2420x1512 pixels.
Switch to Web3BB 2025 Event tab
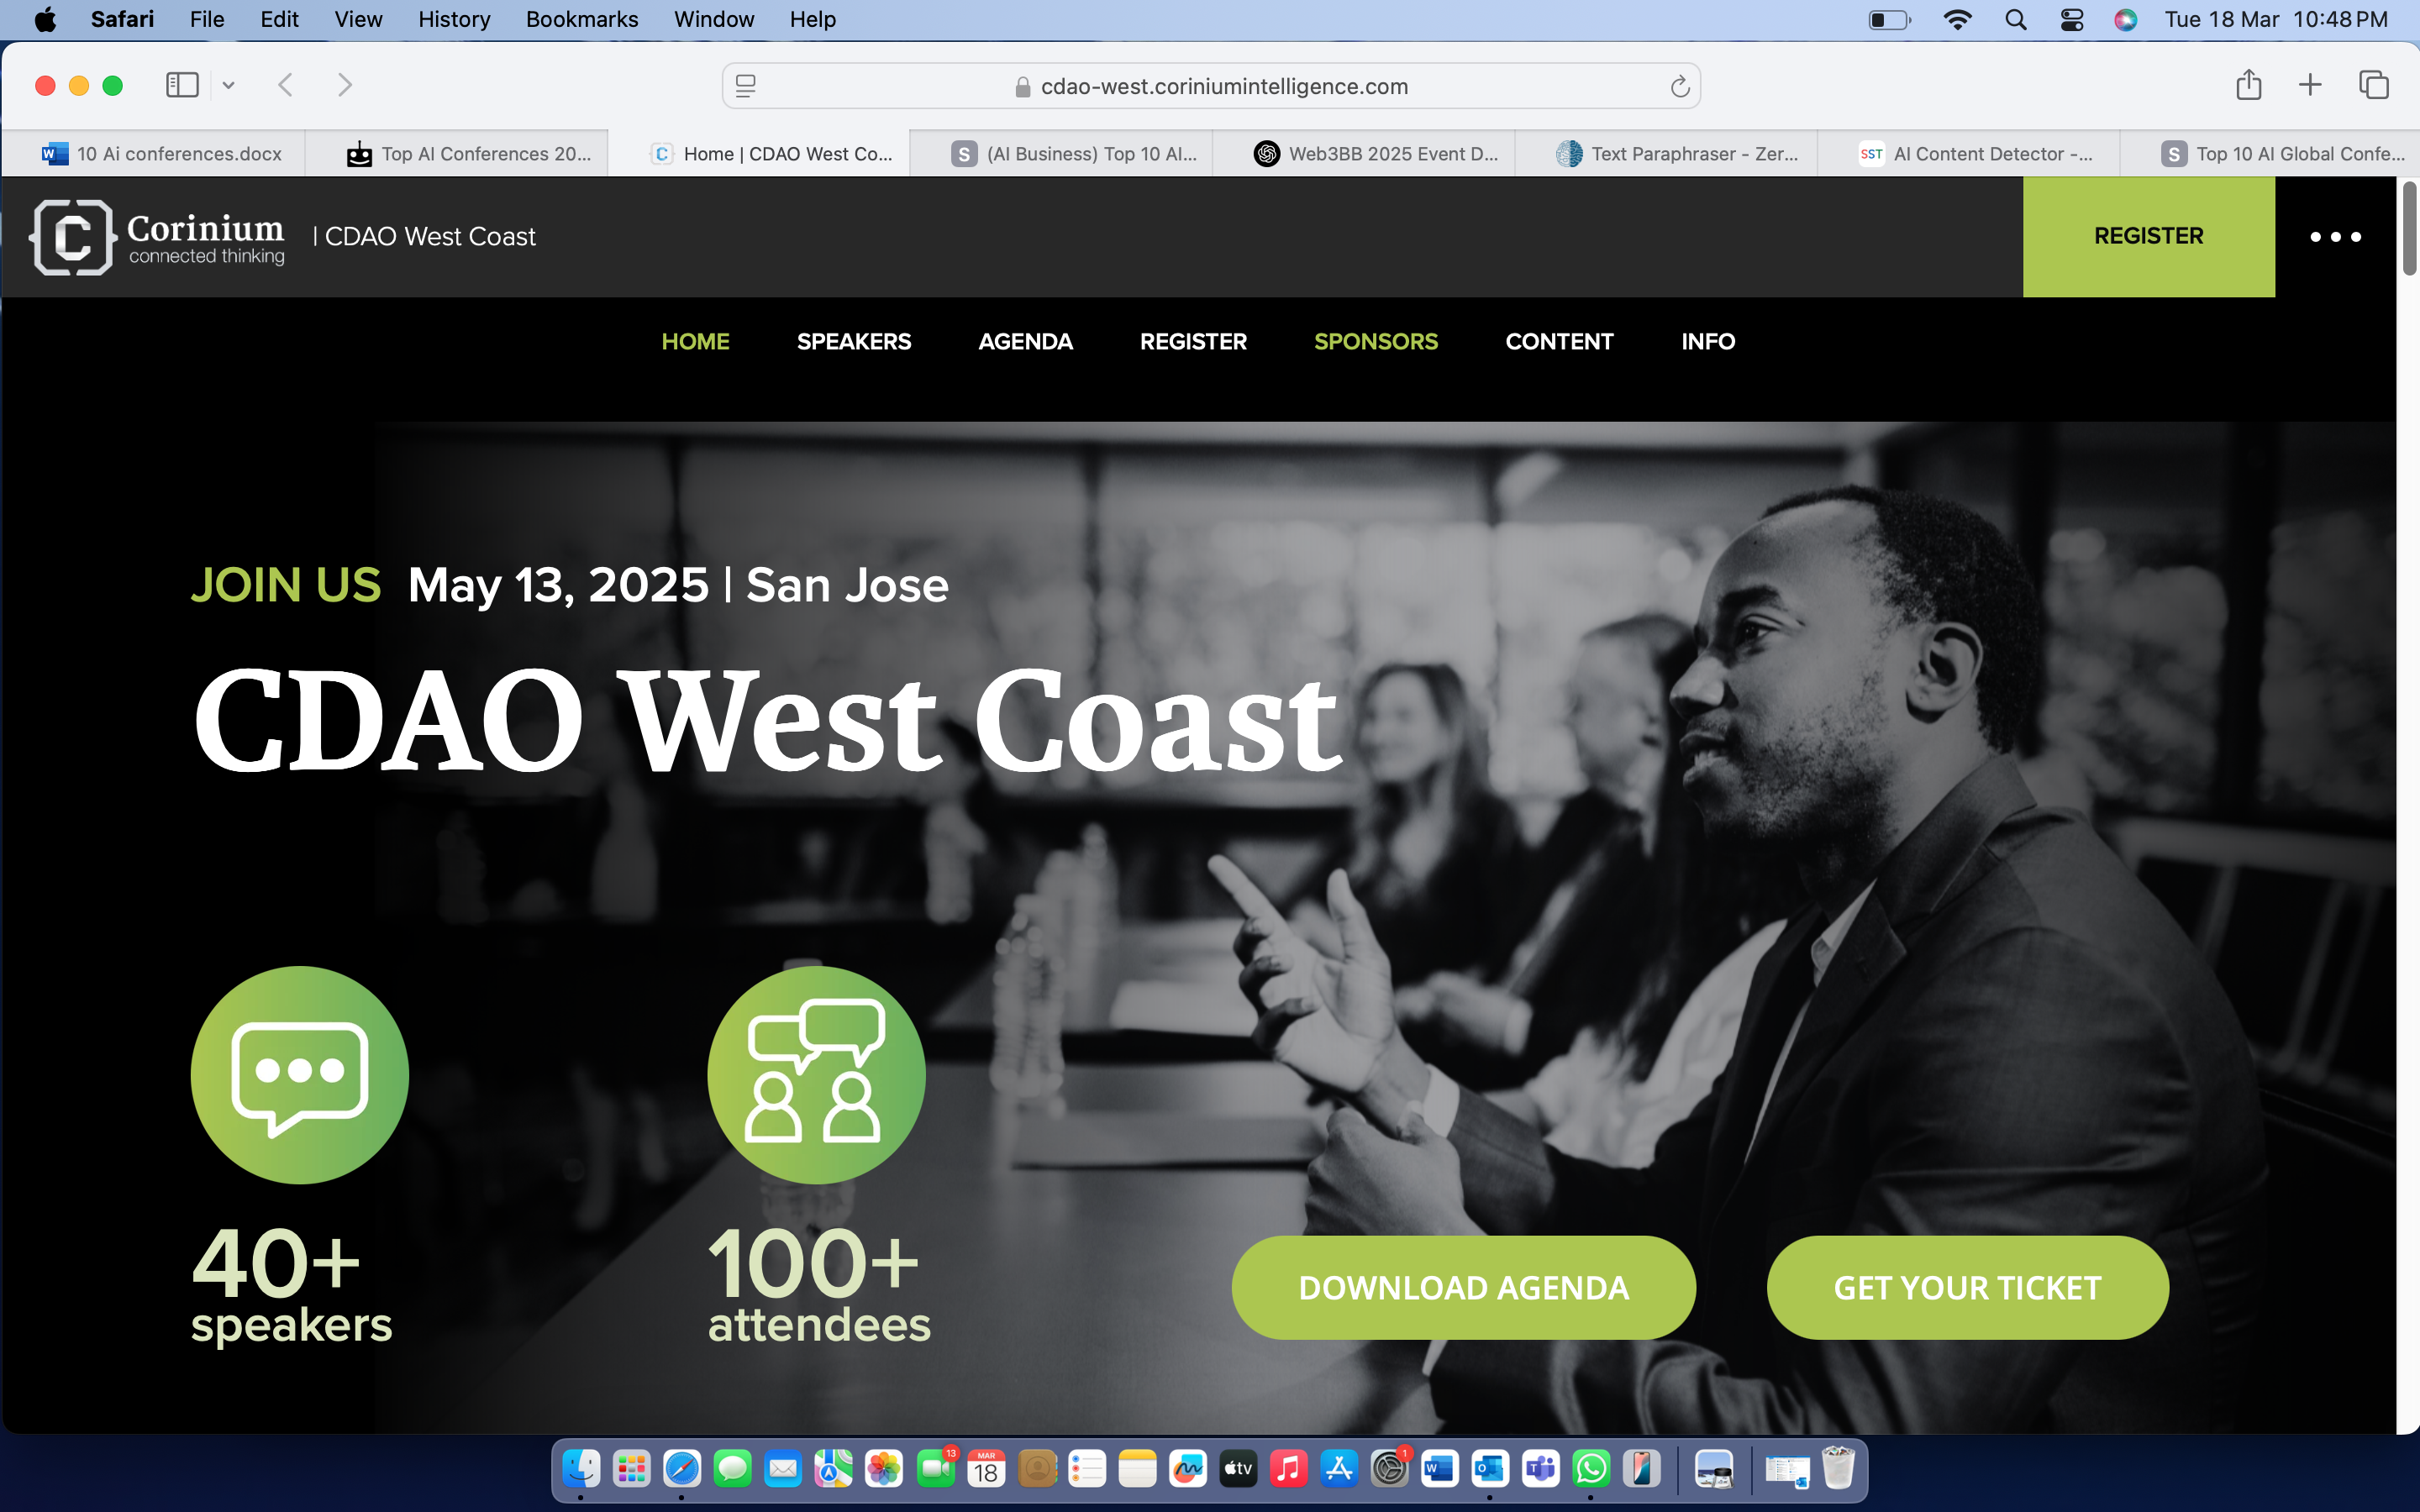[1364, 154]
